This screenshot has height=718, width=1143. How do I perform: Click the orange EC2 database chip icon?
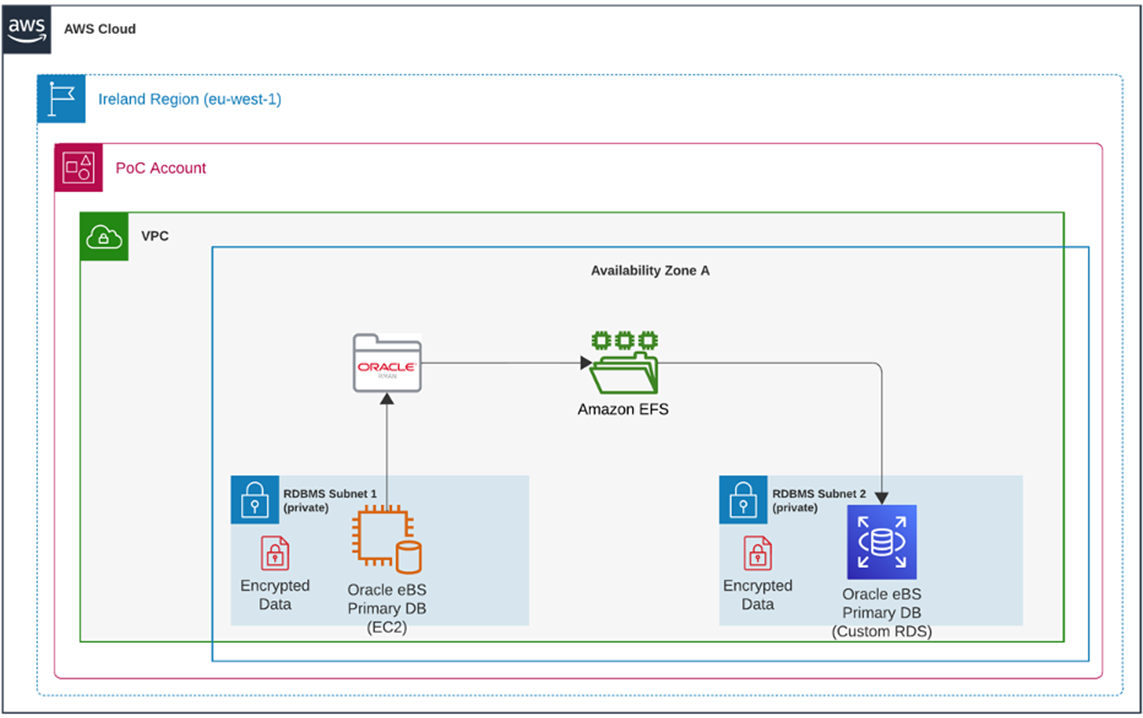[386, 540]
